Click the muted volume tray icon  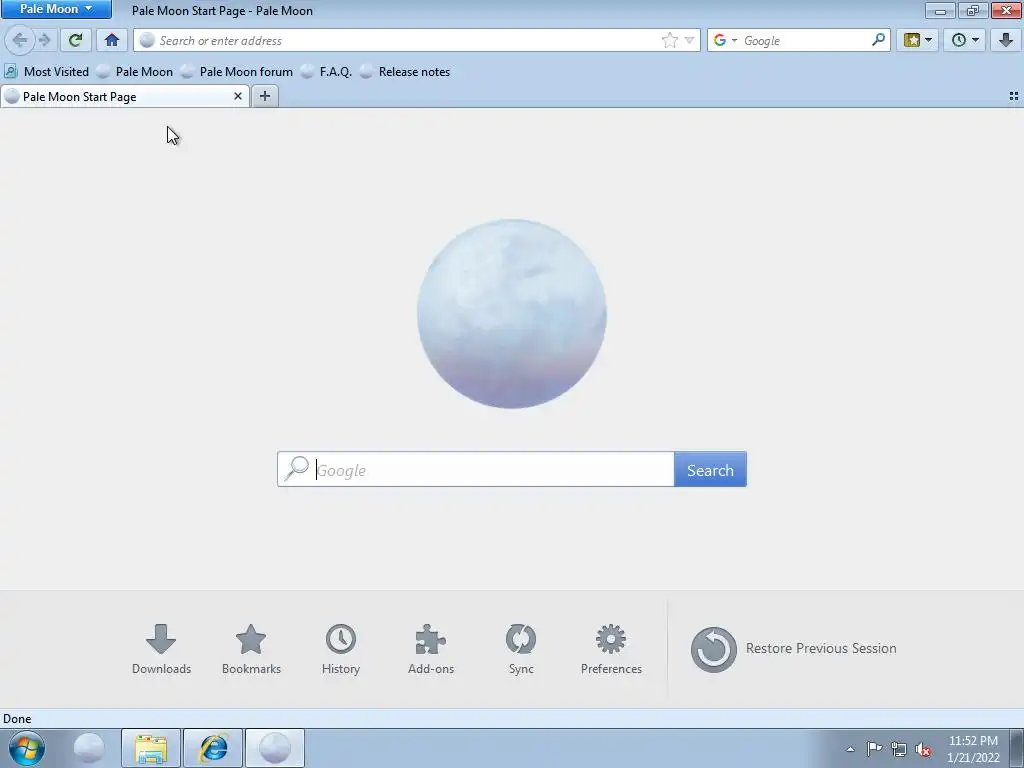(923, 749)
